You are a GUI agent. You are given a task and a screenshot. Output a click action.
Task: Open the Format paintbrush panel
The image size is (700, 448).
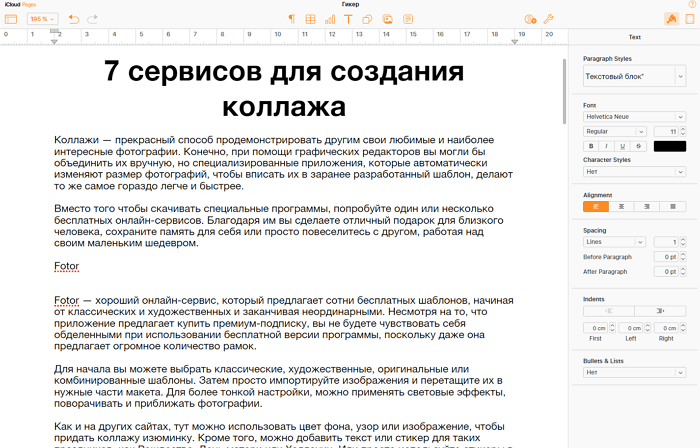pos(670,19)
